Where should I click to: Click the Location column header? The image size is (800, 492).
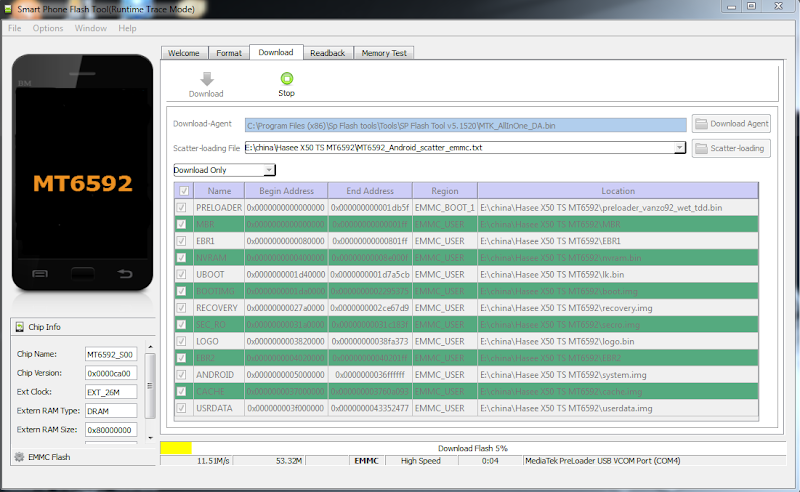coord(618,191)
